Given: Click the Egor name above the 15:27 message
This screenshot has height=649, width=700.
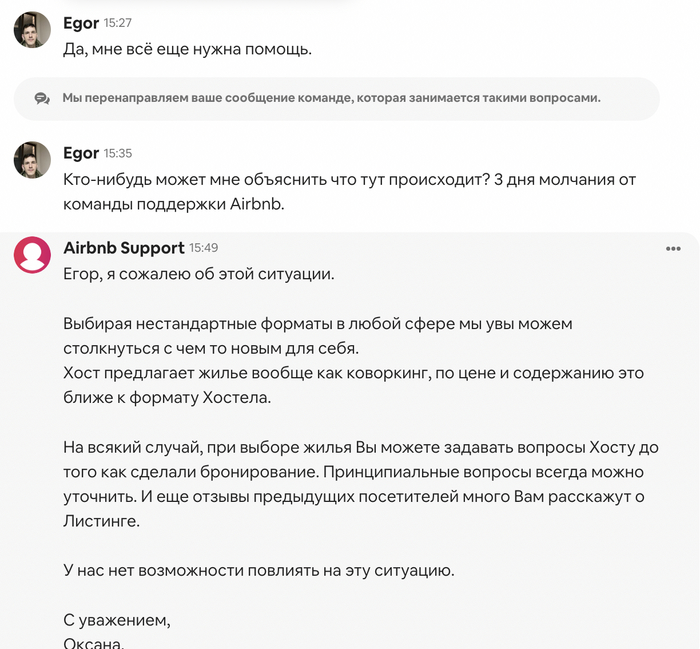Looking at the screenshot, I should point(81,22).
